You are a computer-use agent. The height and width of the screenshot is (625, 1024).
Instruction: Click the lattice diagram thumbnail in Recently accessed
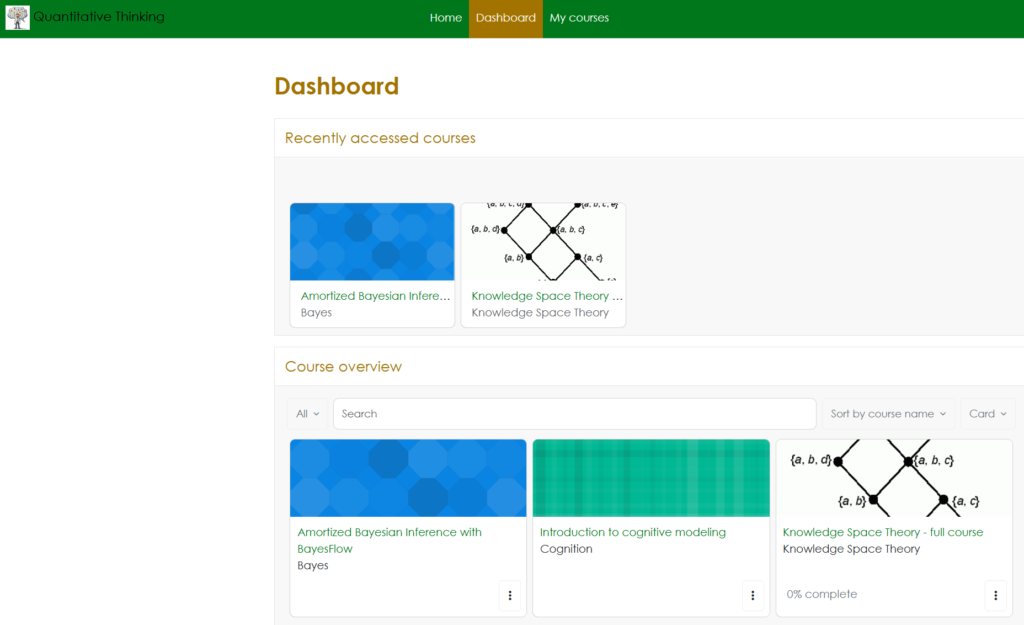pyautogui.click(x=543, y=242)
